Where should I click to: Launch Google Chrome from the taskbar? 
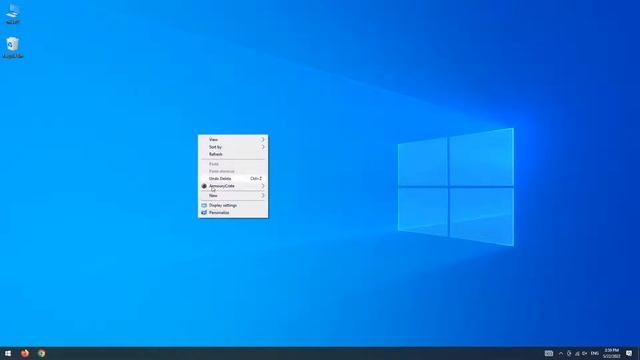(42, 353)
